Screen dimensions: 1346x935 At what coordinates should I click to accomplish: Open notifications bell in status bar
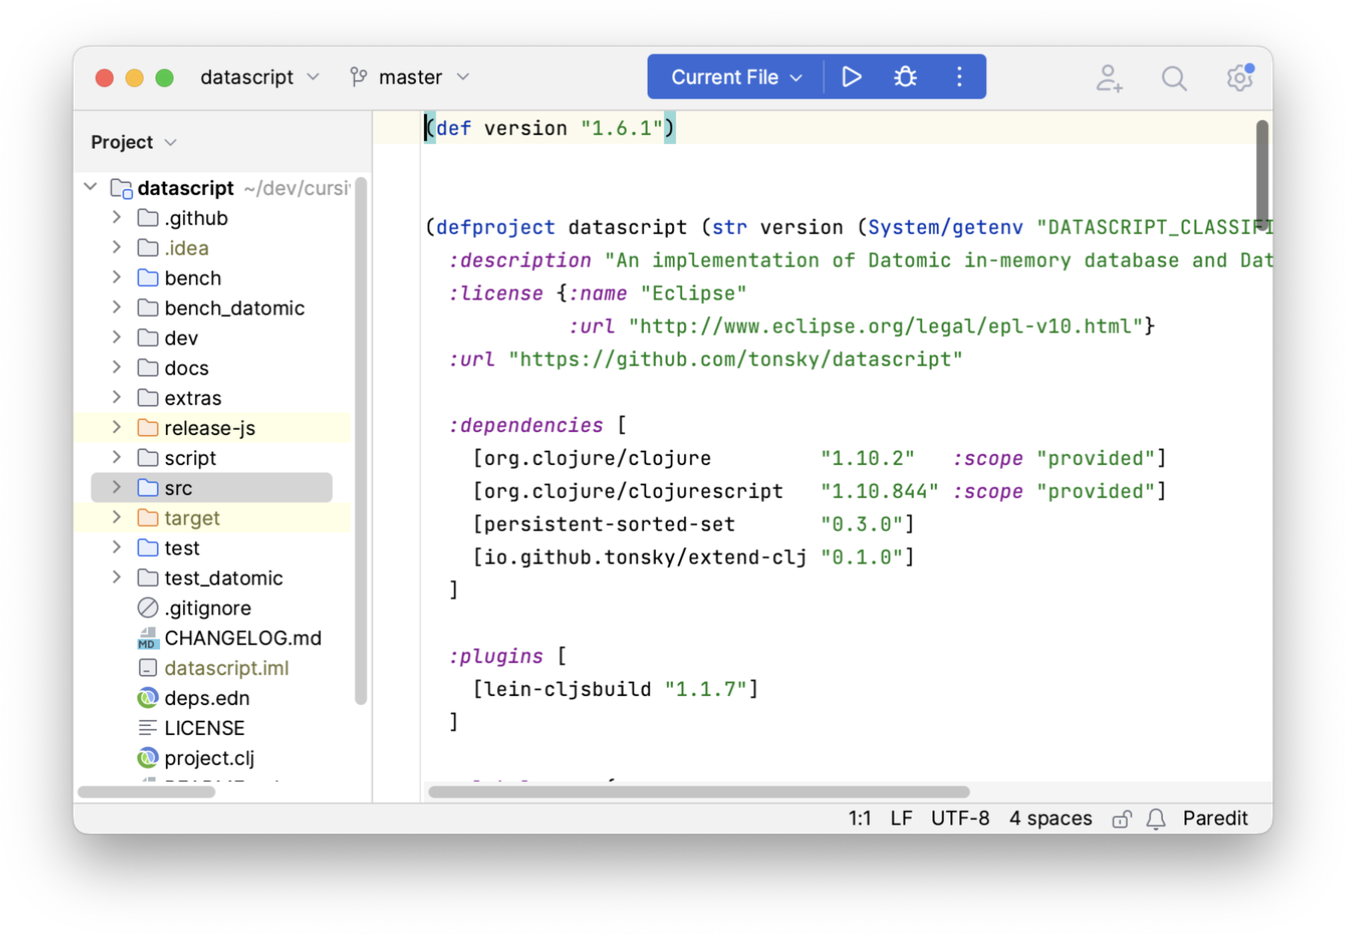1156,819
